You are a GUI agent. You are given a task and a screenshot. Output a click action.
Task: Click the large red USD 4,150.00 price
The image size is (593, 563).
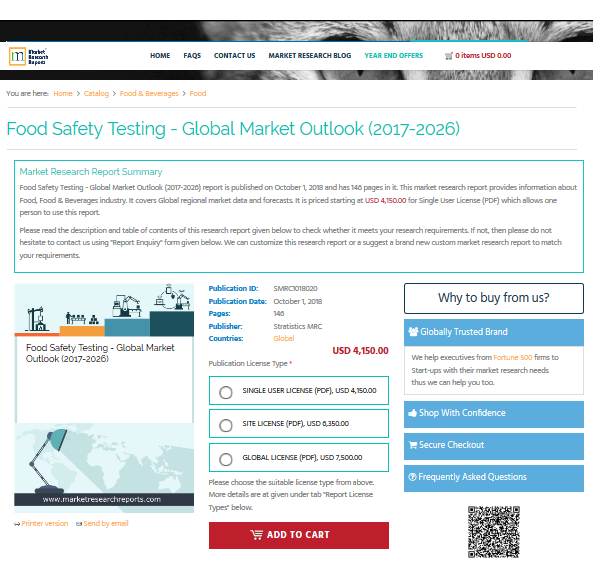click(x=360, y=351)
